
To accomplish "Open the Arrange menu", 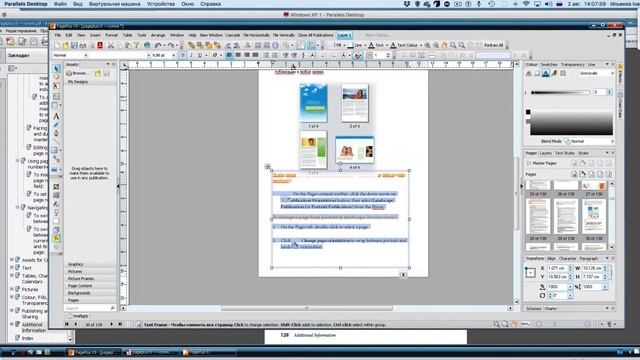I will coord(158,36).
